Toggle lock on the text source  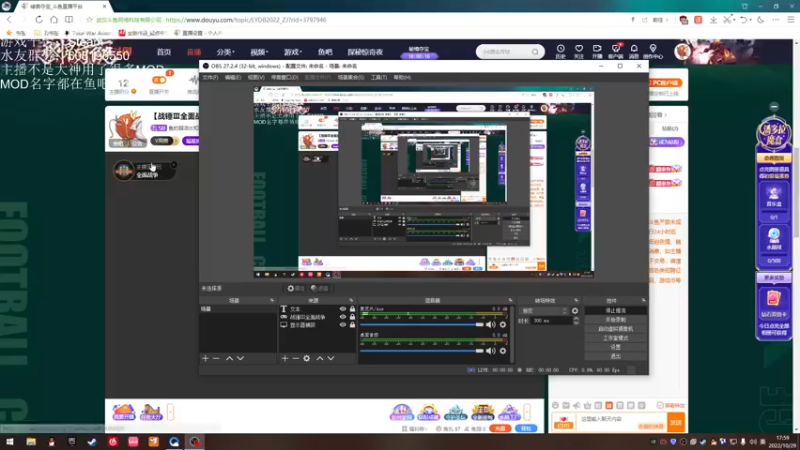coord(352,309)
